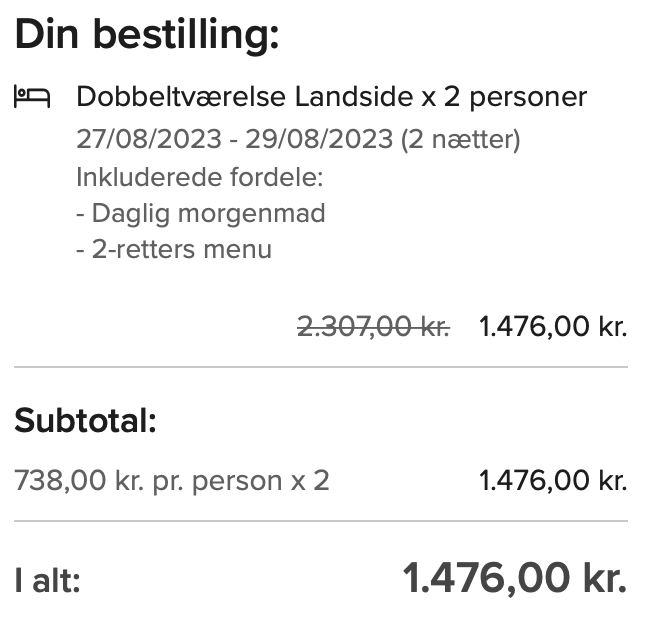Click the large bold total 1.476,00 kr.
The height and width of the screenshot is (624, 646).
(x=515, y=578)
